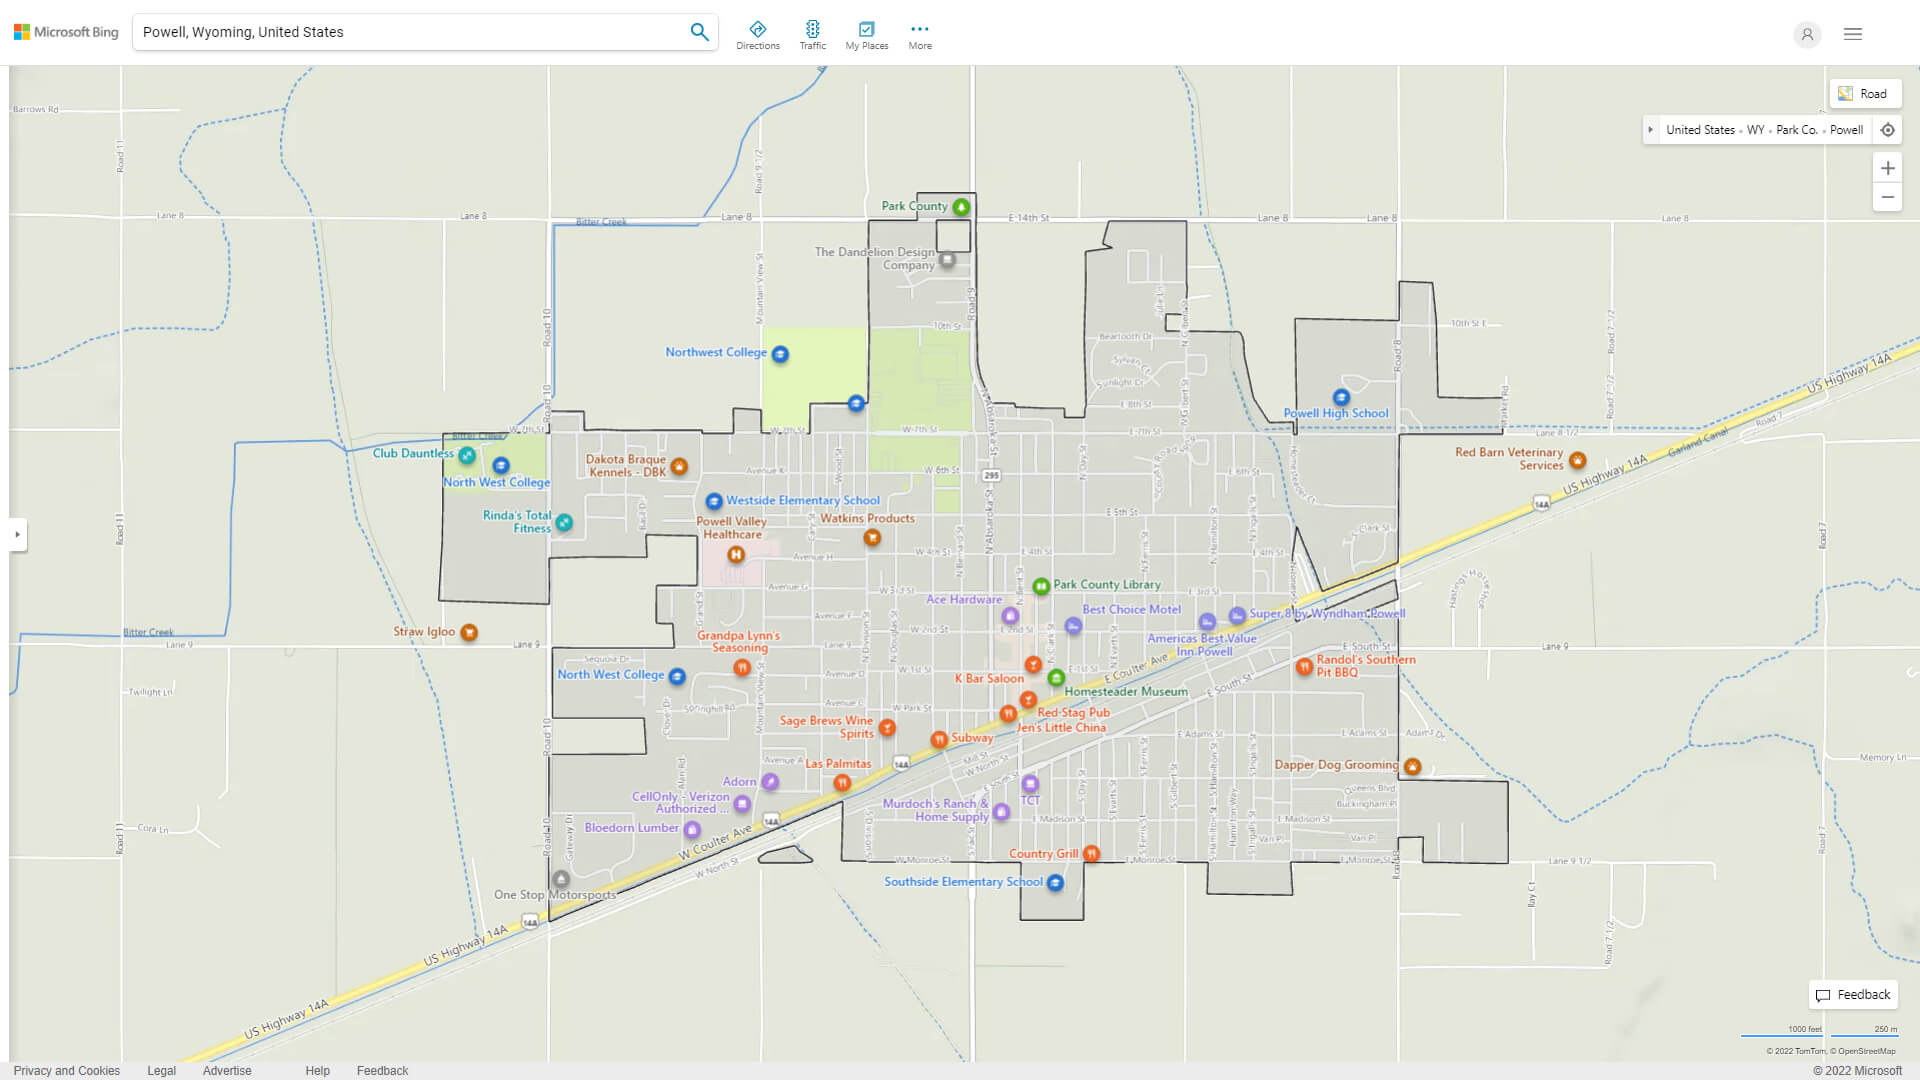Switch map style using the Road button
This screenshot has height=1080, width=1920.
[x=1865, y=93]
